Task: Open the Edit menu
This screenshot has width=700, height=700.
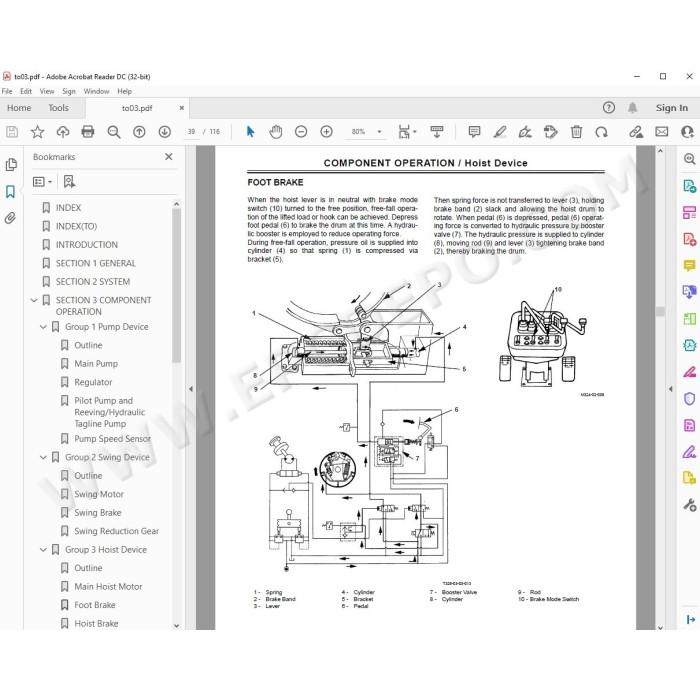Action: pyautogui.click(x=26, y=91)
